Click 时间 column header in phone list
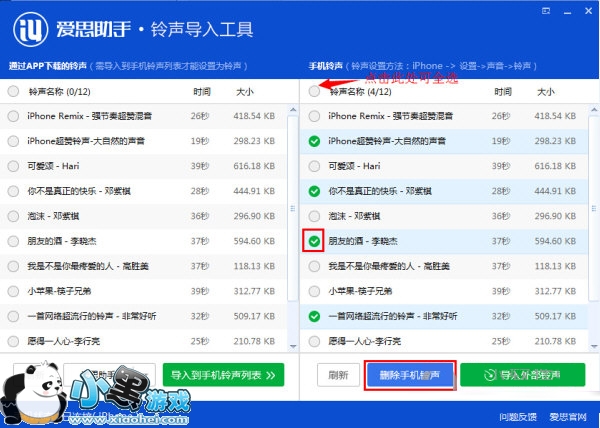The width and height of the screenshot is (600, 428). (503, 92)
